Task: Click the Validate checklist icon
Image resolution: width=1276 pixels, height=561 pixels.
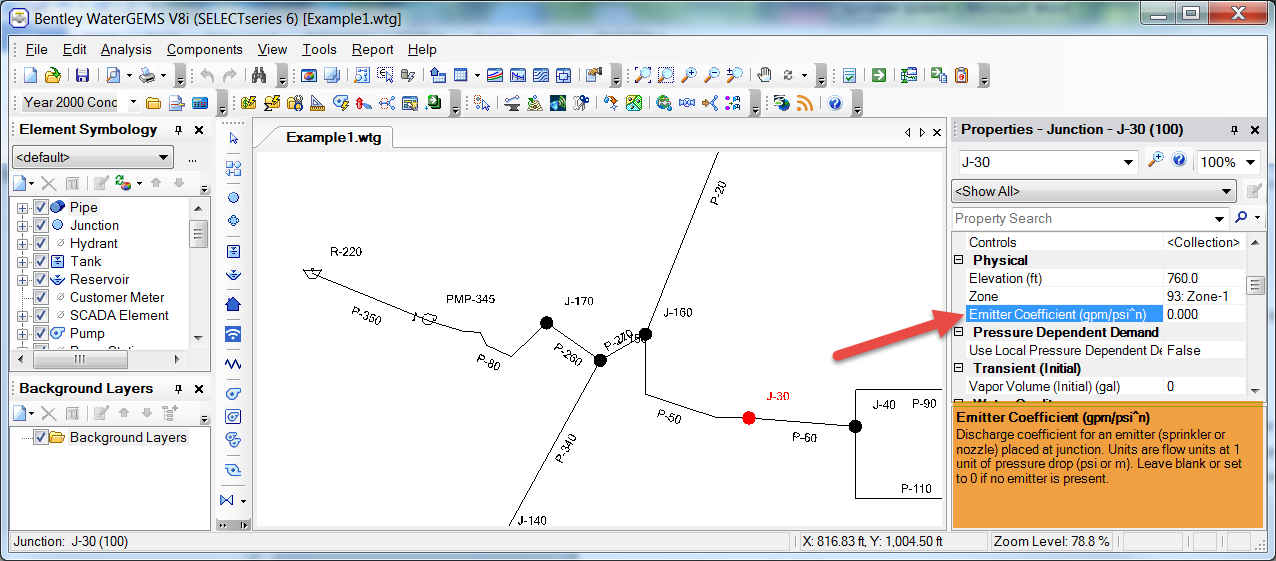Action: tap(849, 76)
